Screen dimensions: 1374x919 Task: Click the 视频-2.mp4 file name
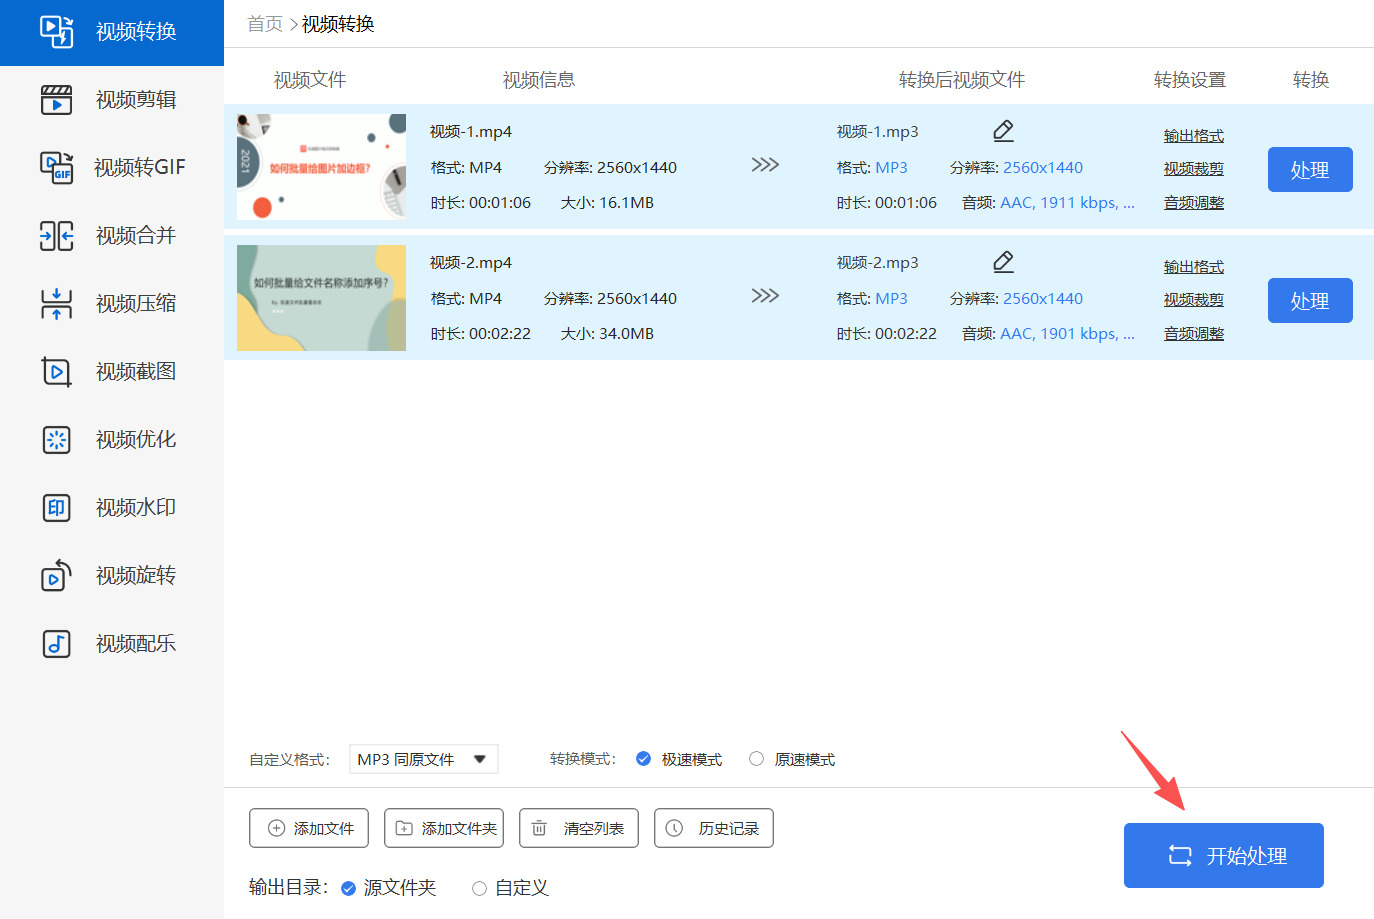coord(471,263)
